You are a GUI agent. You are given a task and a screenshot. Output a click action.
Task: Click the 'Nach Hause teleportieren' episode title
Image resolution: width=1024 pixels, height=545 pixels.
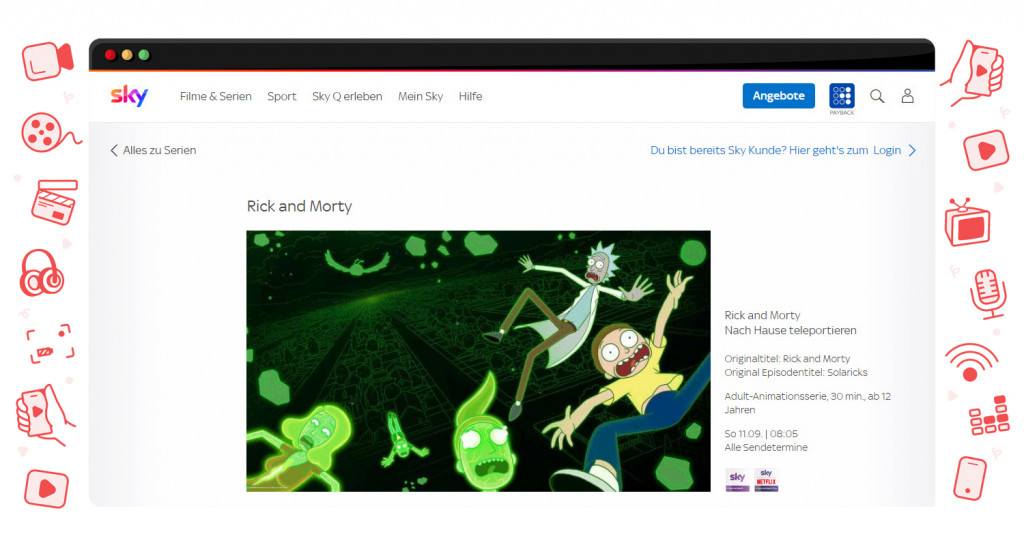790,330
